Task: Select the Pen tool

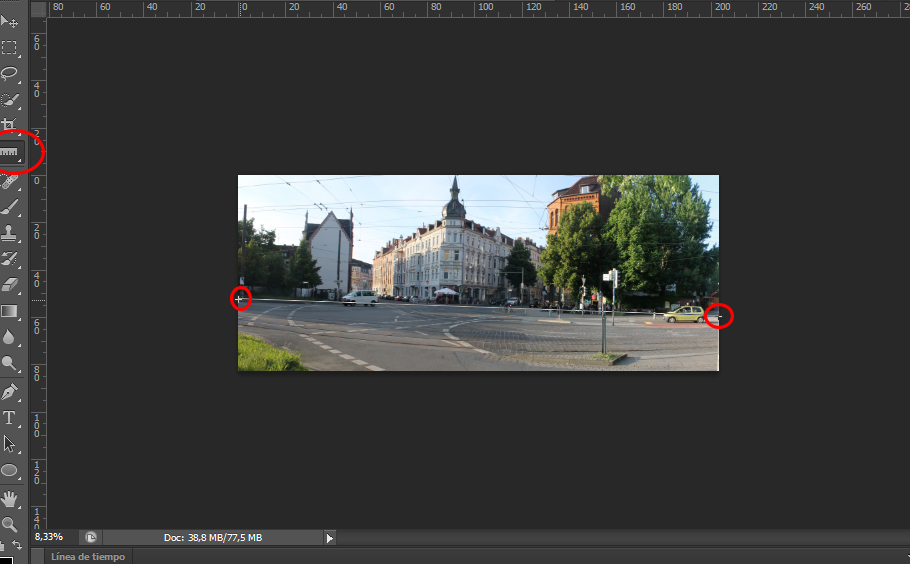Action: point(10,392)
